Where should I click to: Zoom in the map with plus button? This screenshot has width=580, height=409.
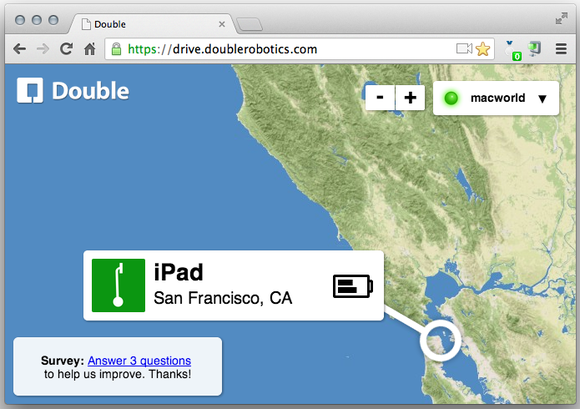pyautogui.click(x=410, y=98)
